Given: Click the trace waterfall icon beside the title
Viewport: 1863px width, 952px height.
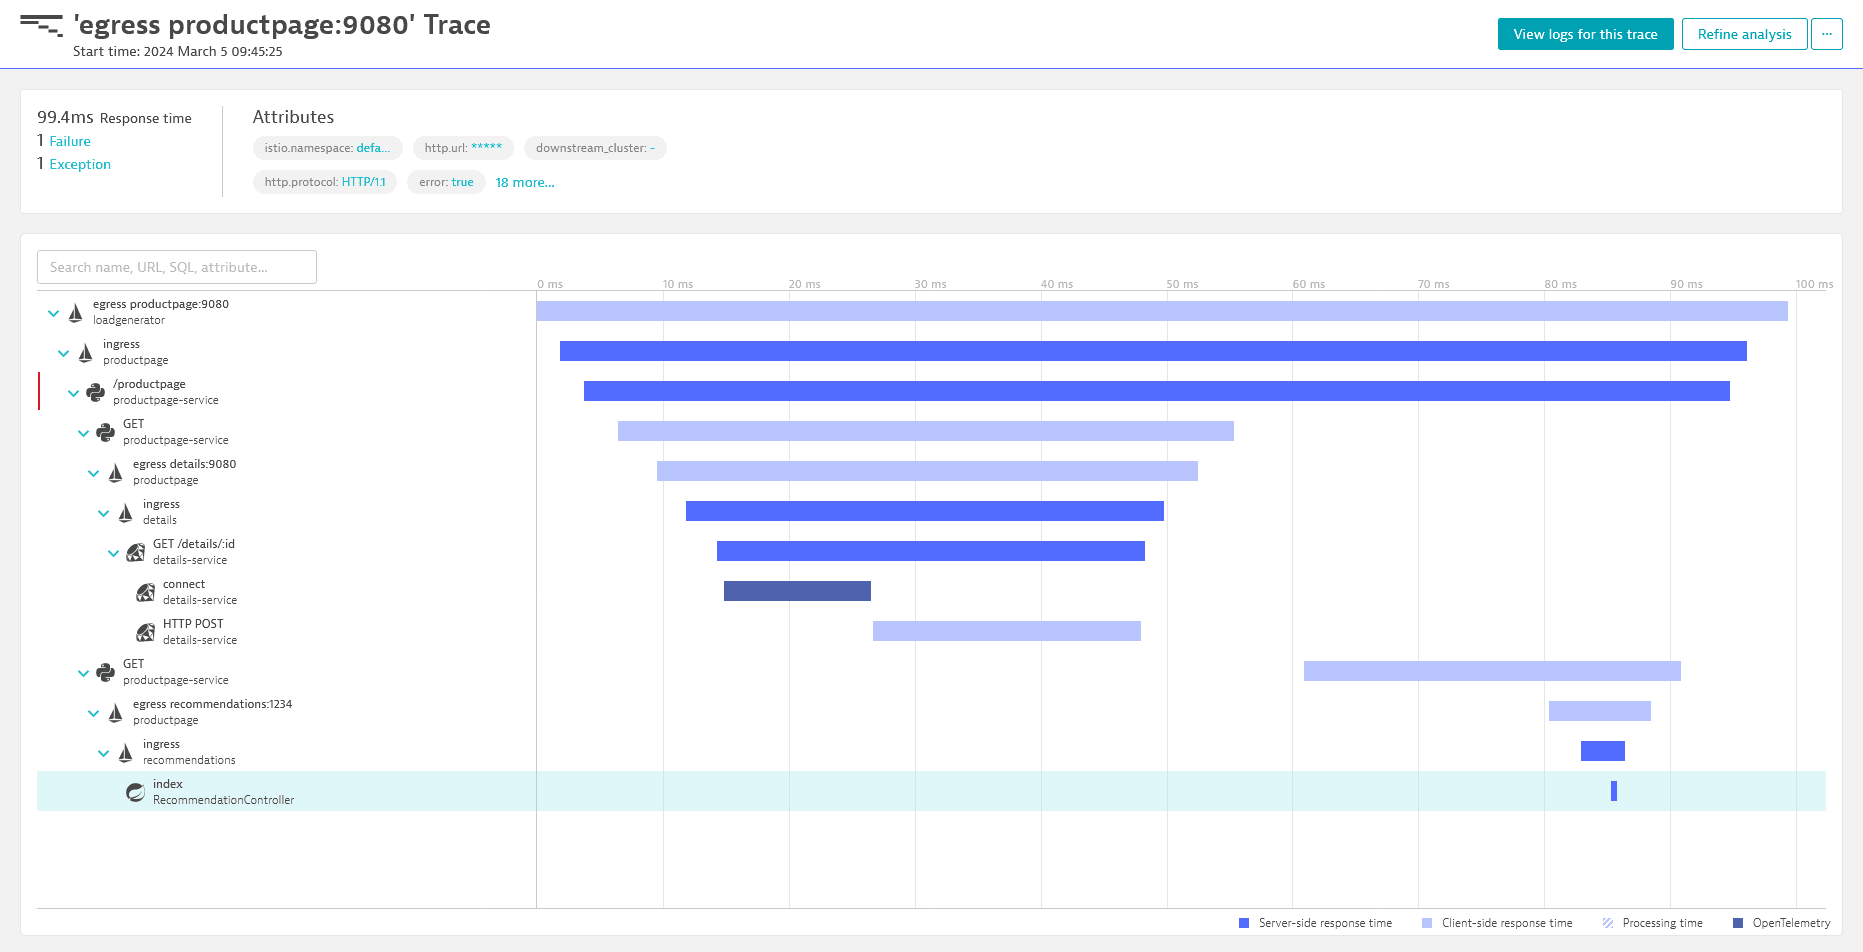Looking at the screenshot, I should coord(41,25).
